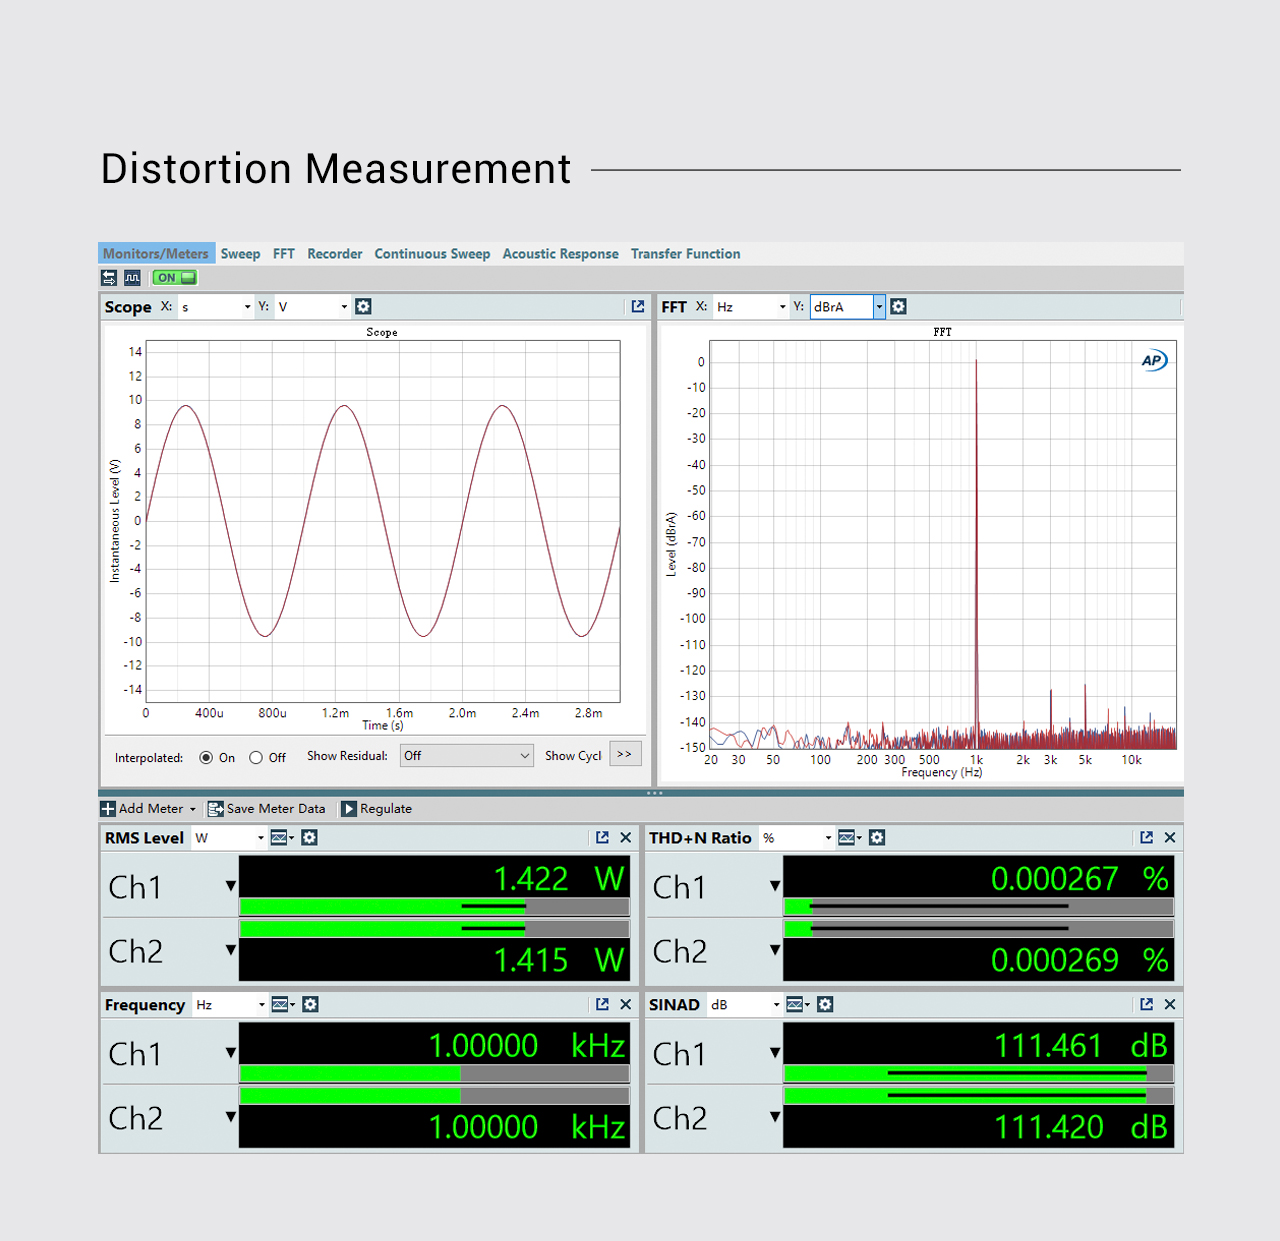This screenshot has width=1280, height=1241.
Task: Open Scope panel settings gear icon
Action: (x=364, y=307)
